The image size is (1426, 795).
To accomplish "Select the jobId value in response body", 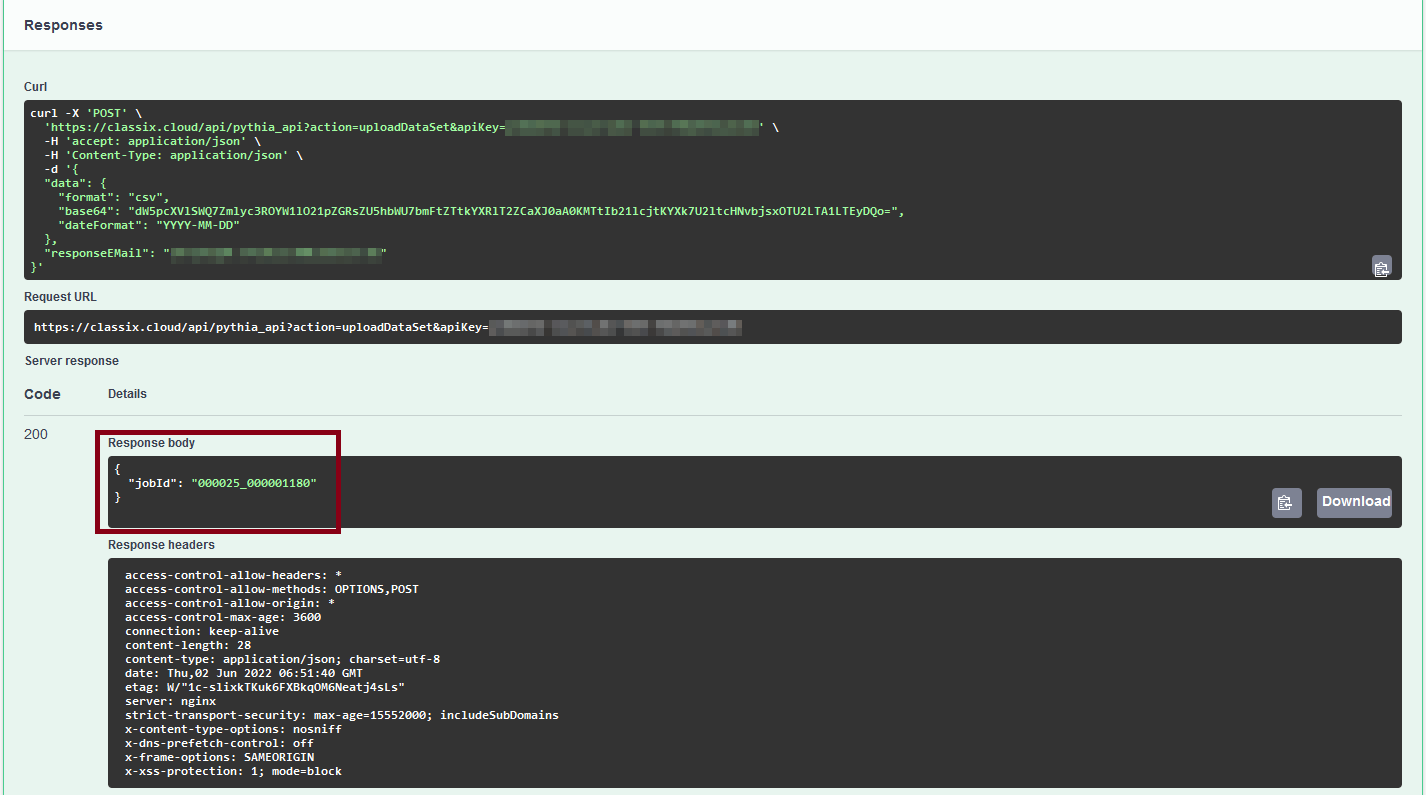I will pyautogui.click(x=253, y=483).
